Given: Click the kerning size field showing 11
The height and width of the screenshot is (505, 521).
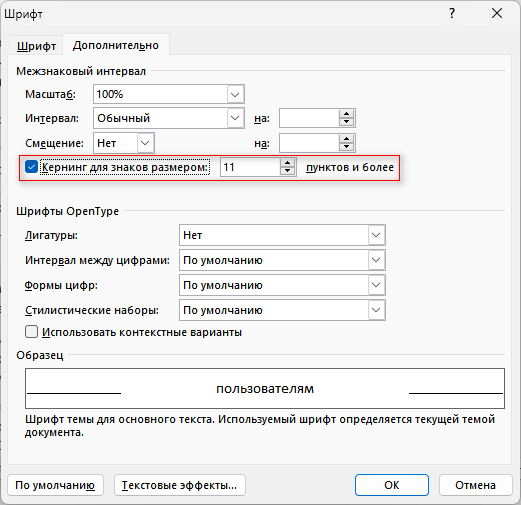Looking at the screenshot, I should (x=250, y=167).
